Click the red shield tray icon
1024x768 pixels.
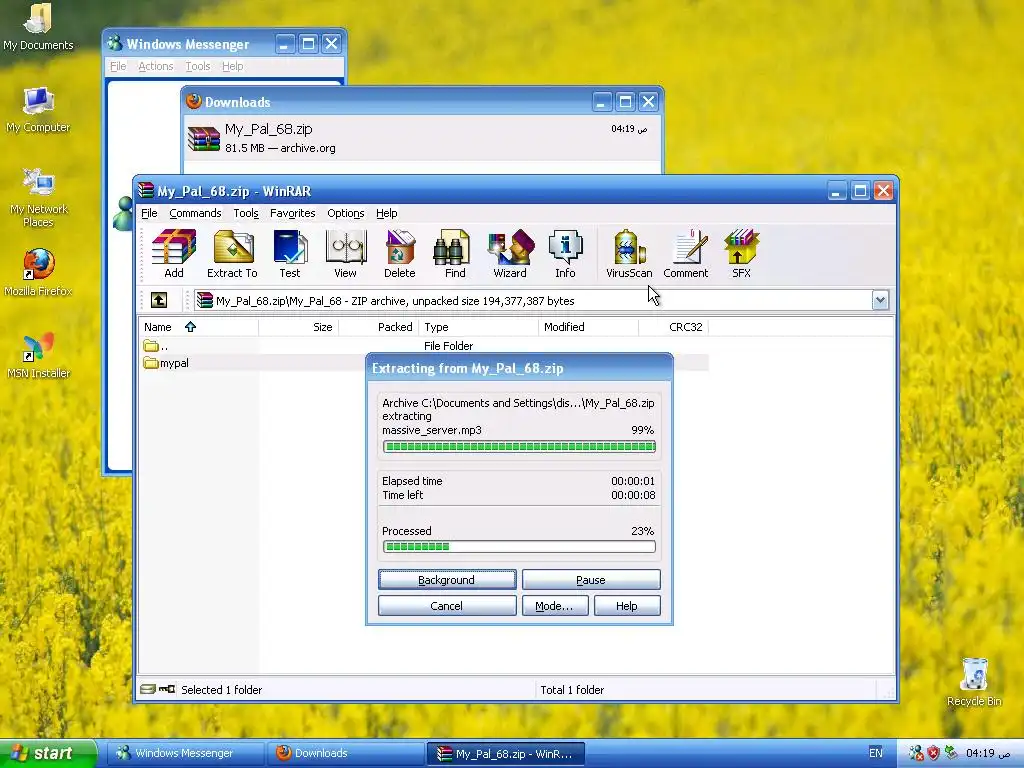(933, 753)
